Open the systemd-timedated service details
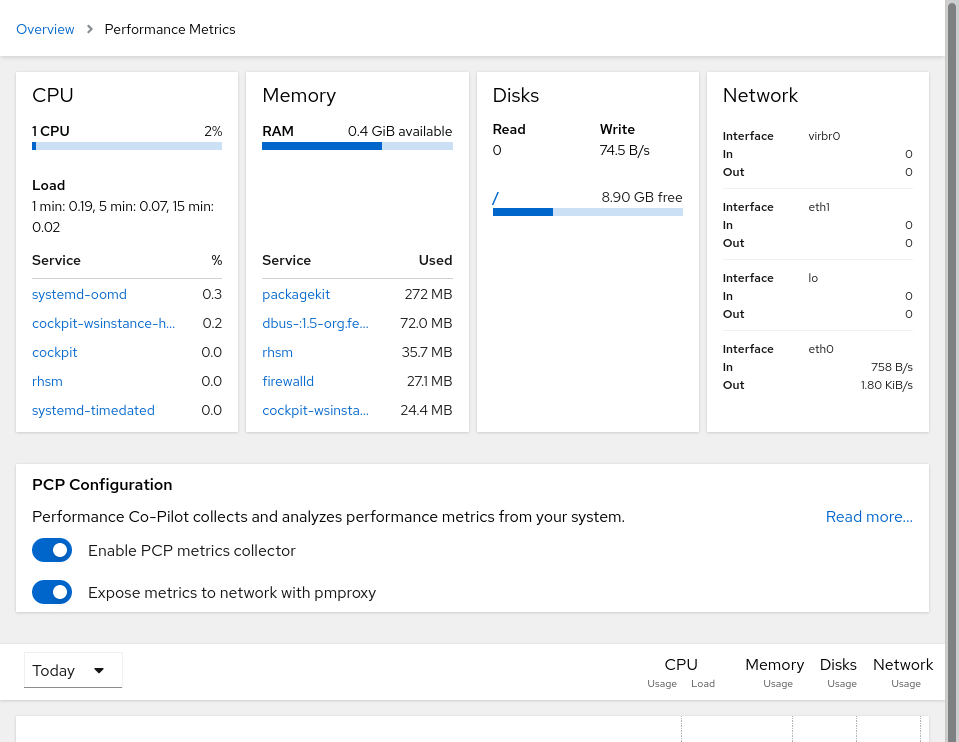Image resolution: width=959 pixels, height=742 pixels. click(x=93, y=410)
